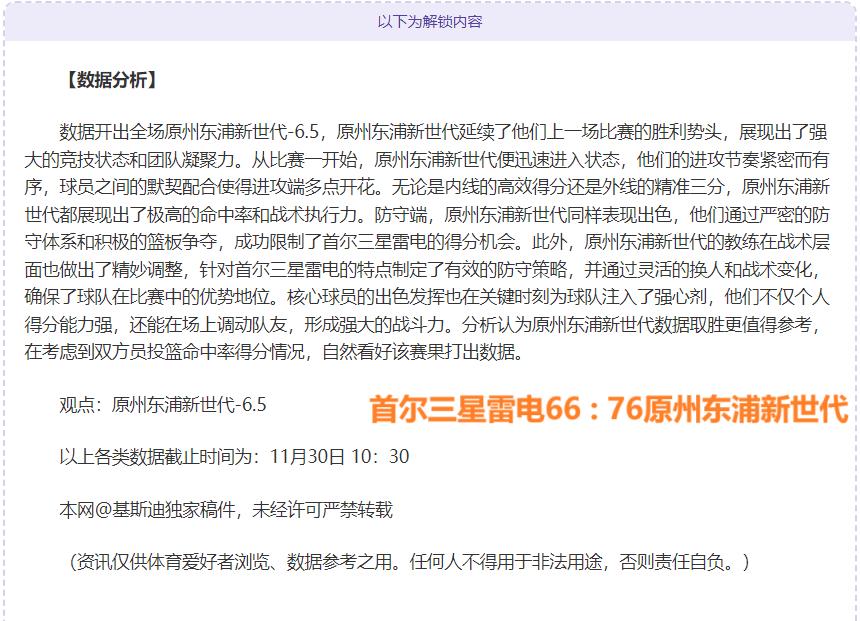
Task: Click paragraph line starting 面也做出了精妙调整
Action: [422, 269]
